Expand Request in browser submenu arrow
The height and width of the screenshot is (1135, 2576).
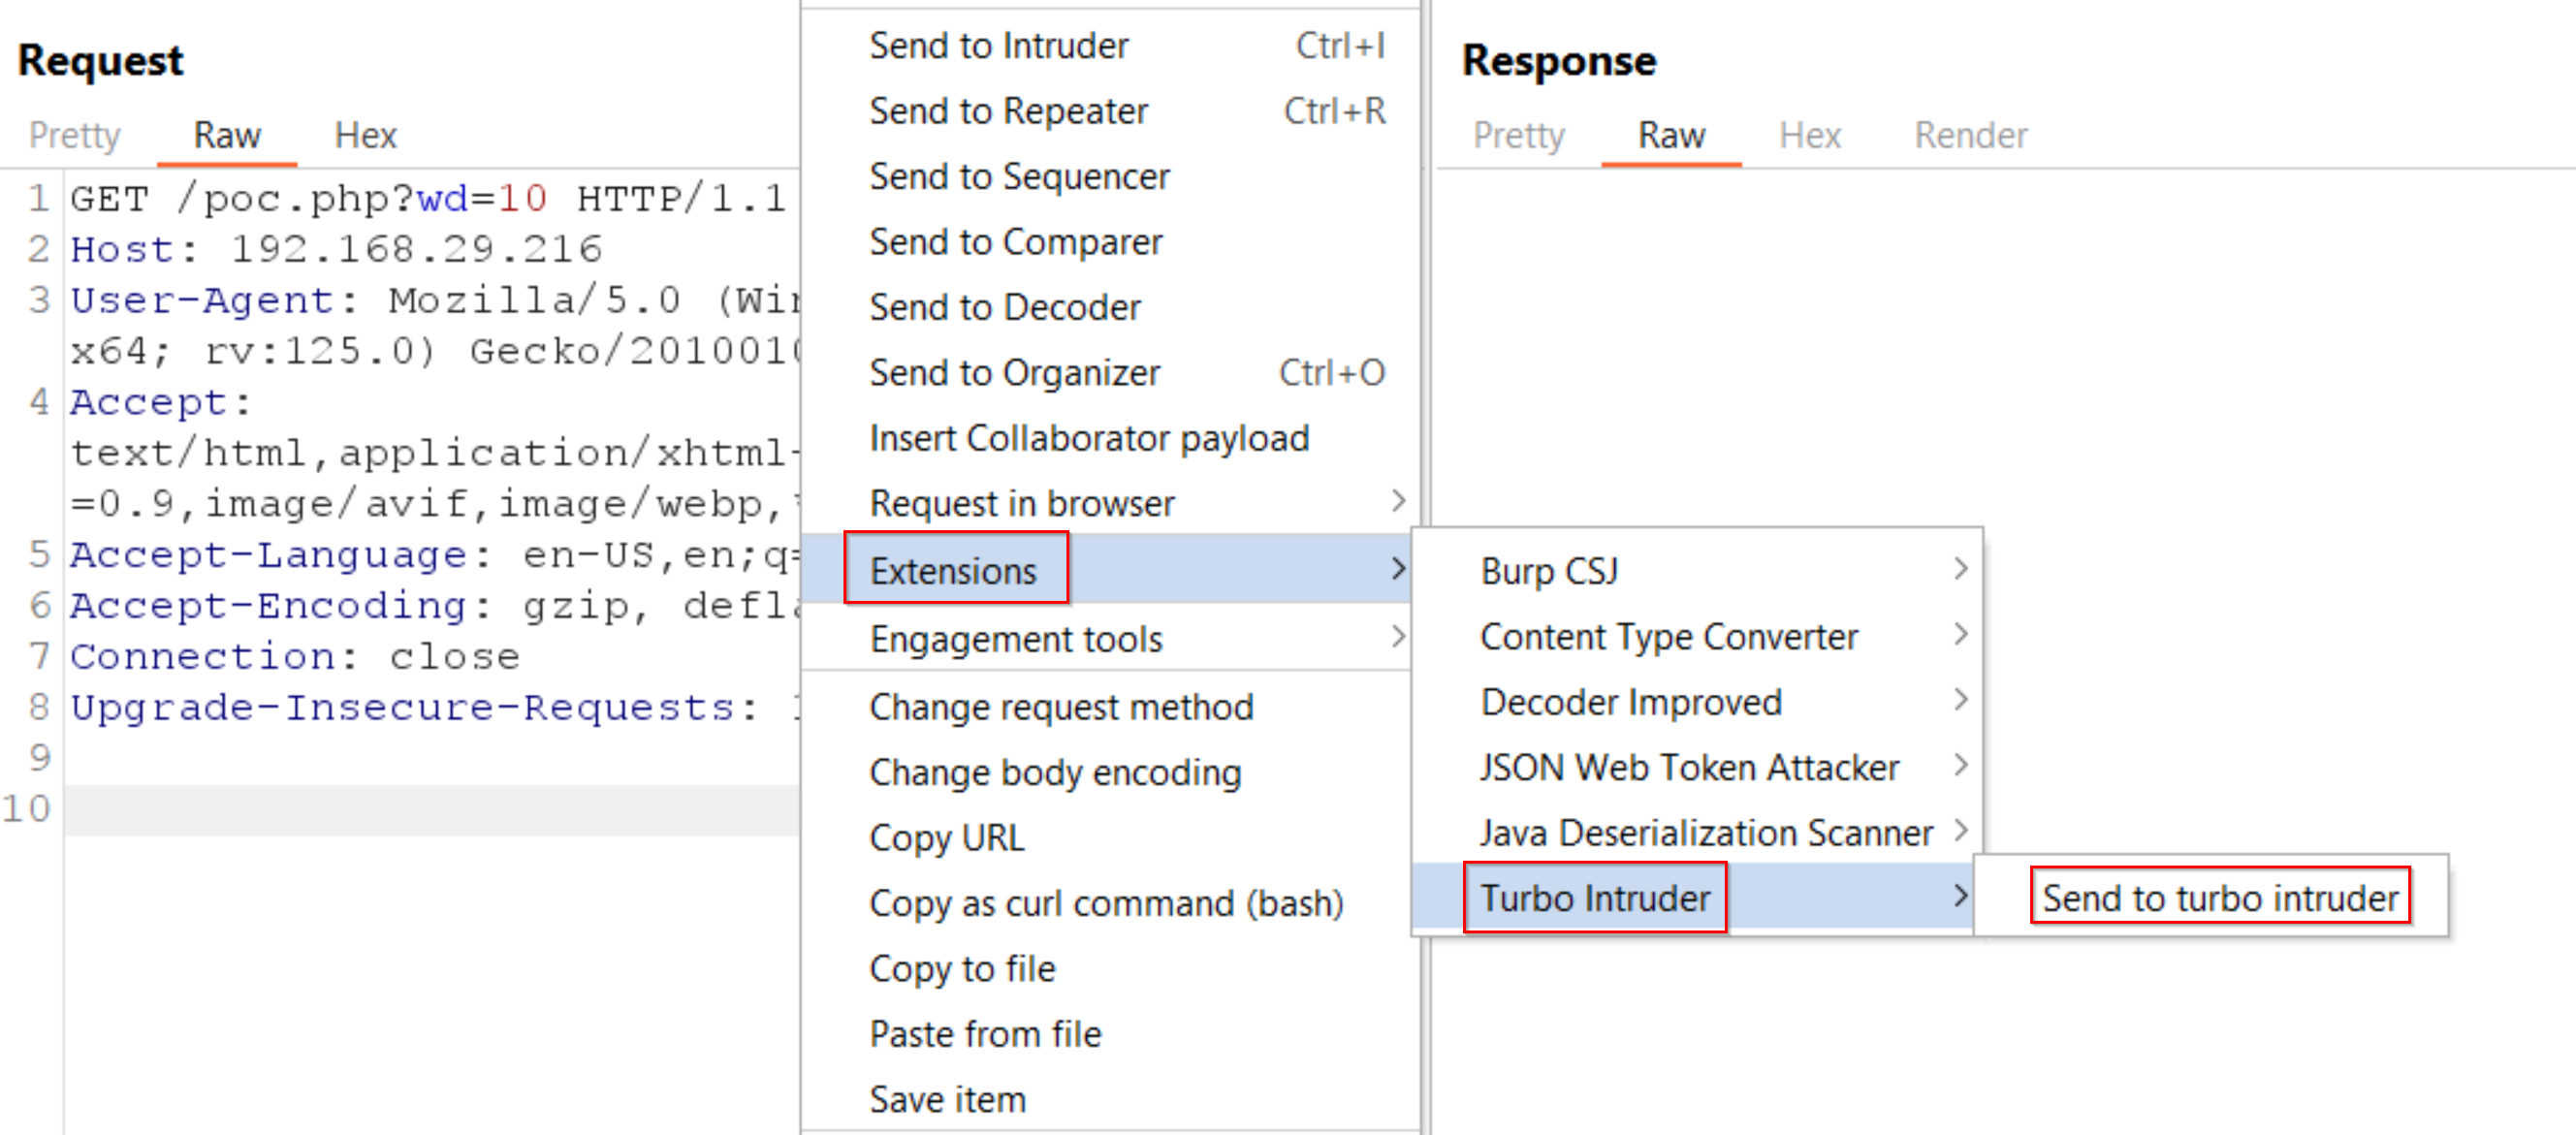[x=1397, y=502]
